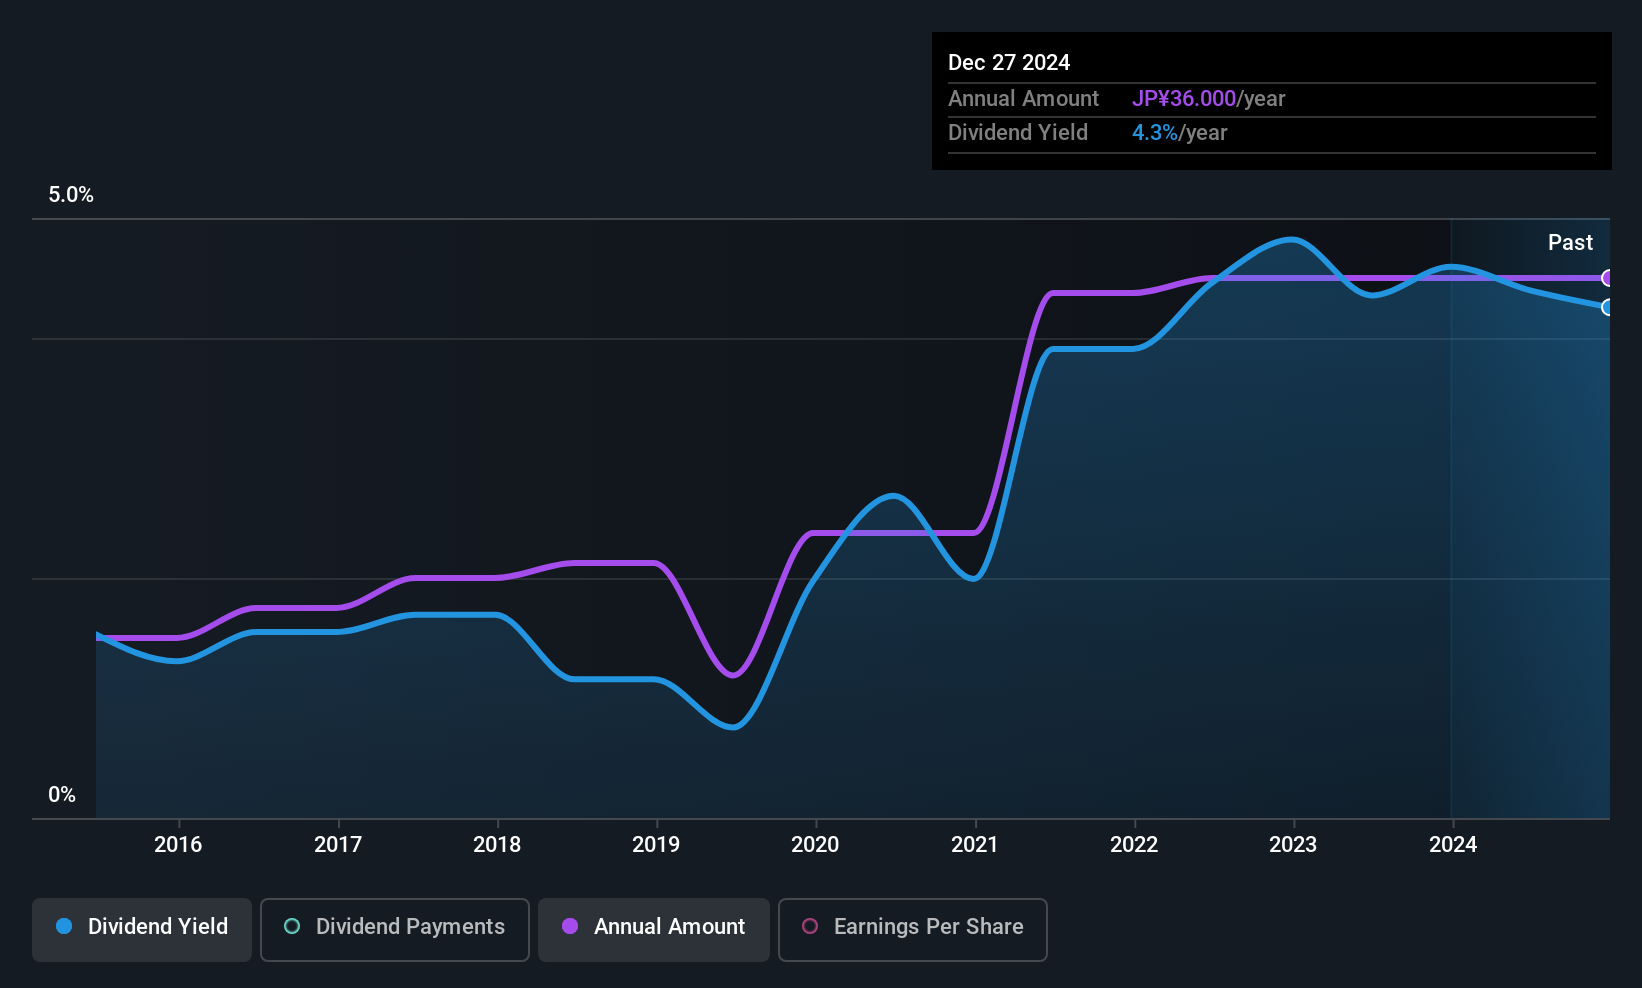Click the Earnings Per Share legend button
The width and height of the screenshot is (1642, 988).
tap(912, 928)
